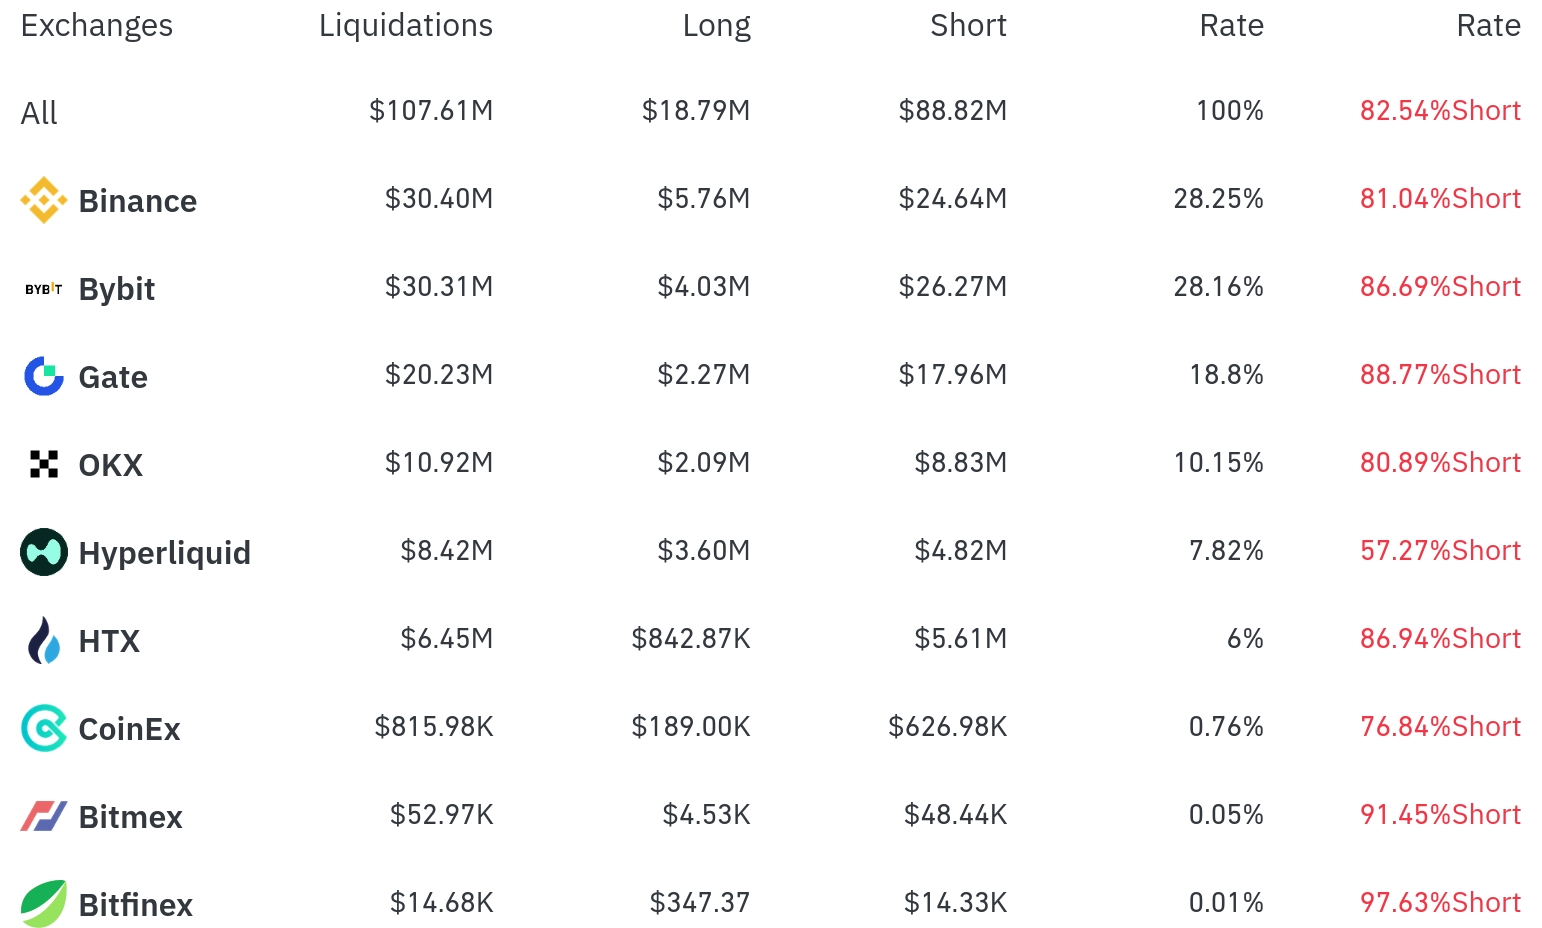Click the CoinEx logo icon
1542x928 pixels.
[43, 728]
